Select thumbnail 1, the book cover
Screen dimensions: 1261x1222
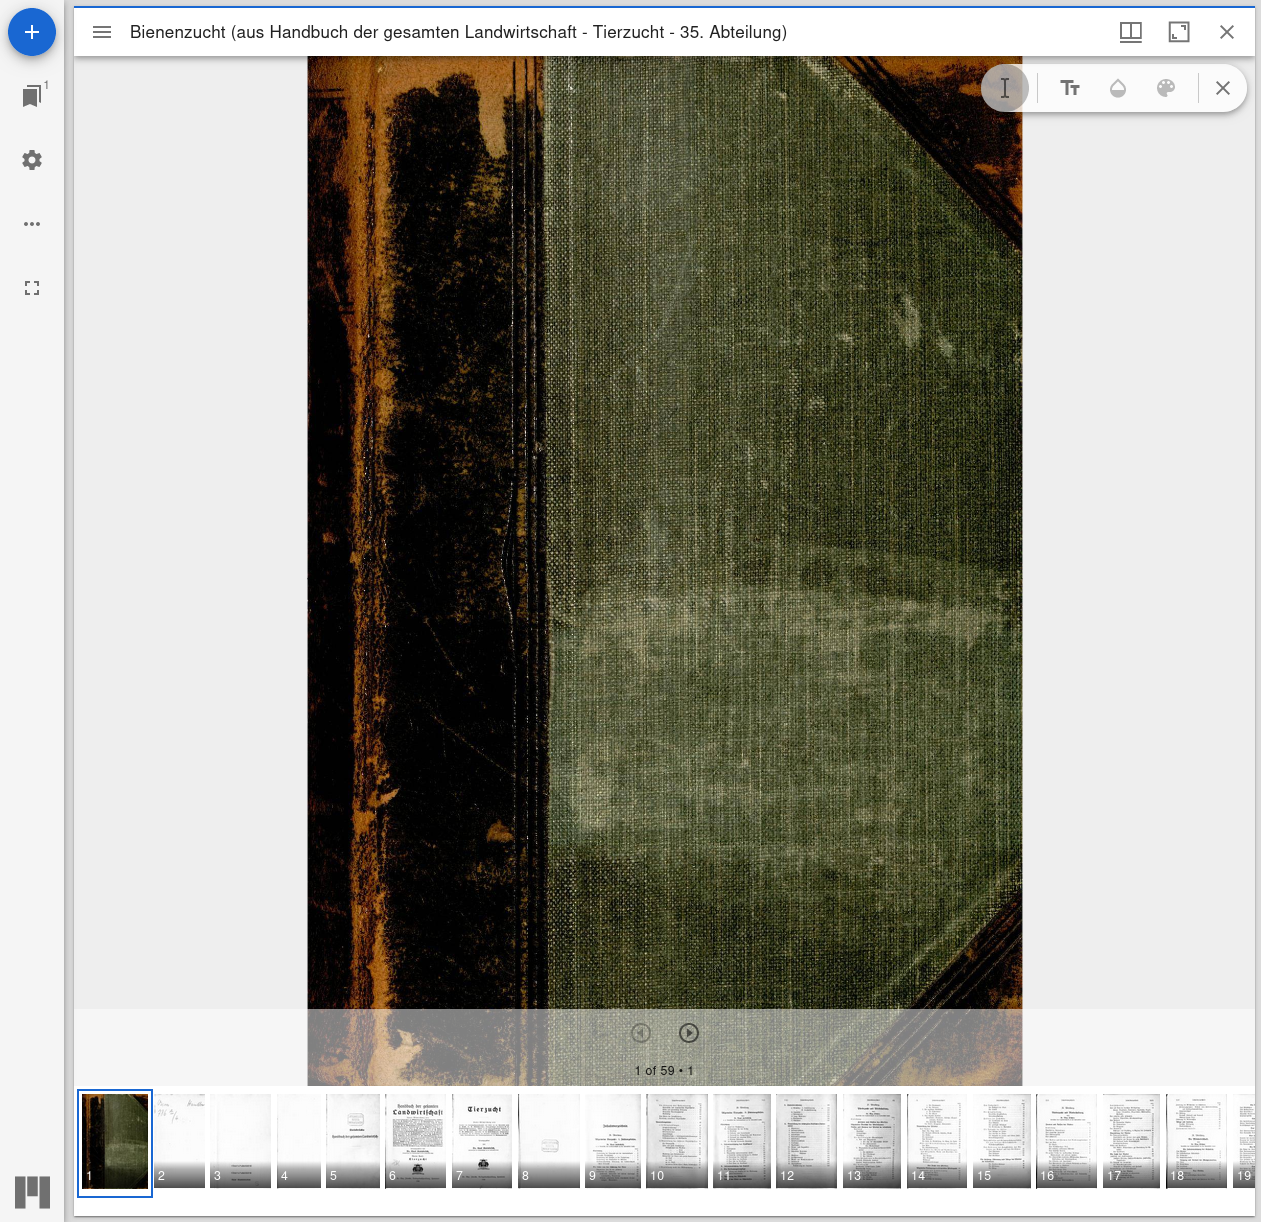point(115,1141)
